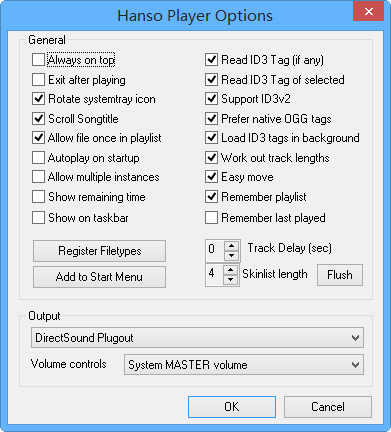The image size is (391, 432).
Task: Turn on Show remaining time
Action: pyautogui.click(x=38, y=197)
